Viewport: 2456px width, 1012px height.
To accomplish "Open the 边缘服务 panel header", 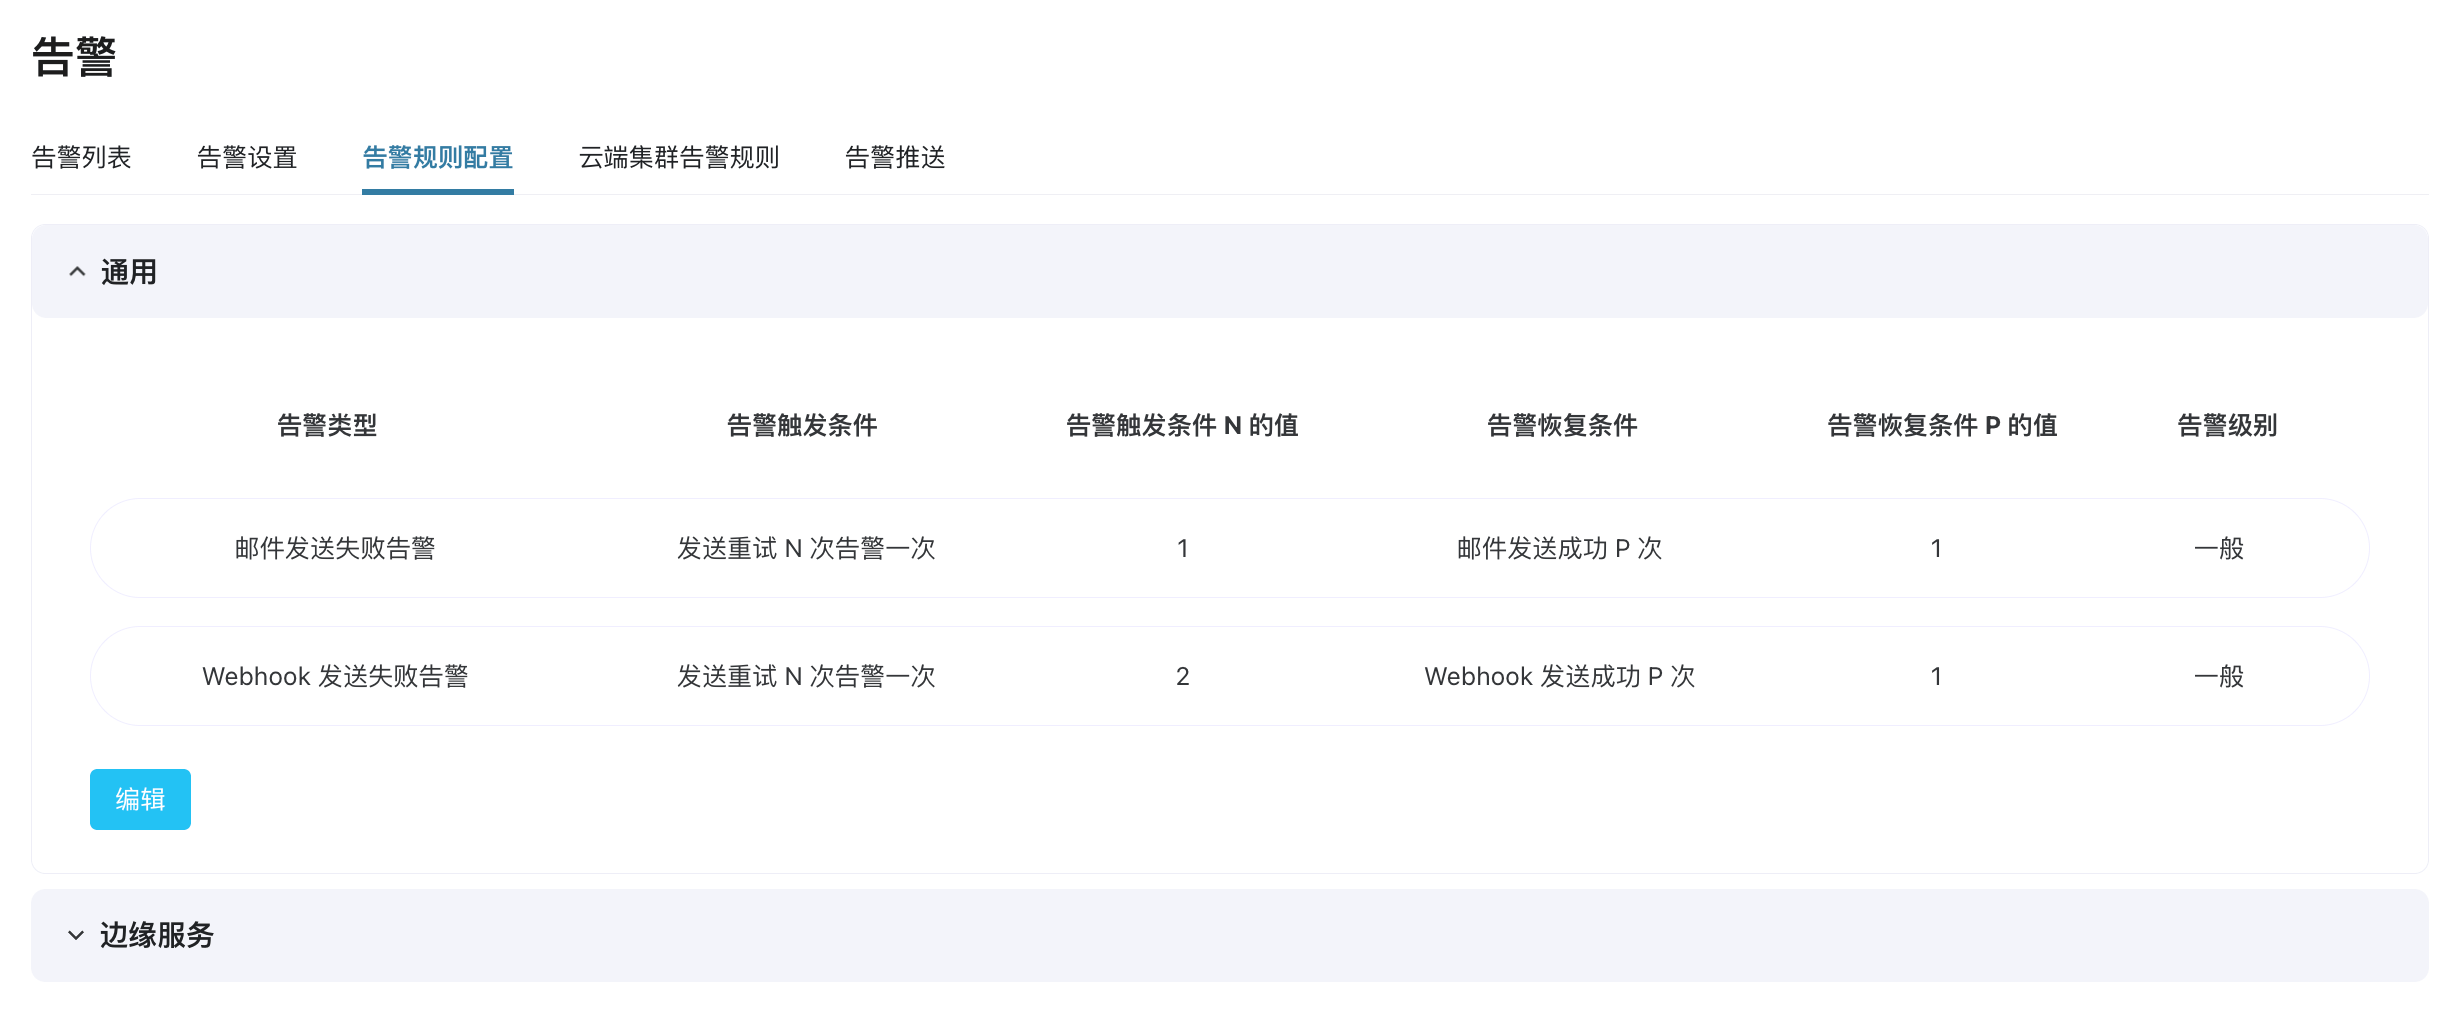I will pyautogui.click(x=1229, y=935).
